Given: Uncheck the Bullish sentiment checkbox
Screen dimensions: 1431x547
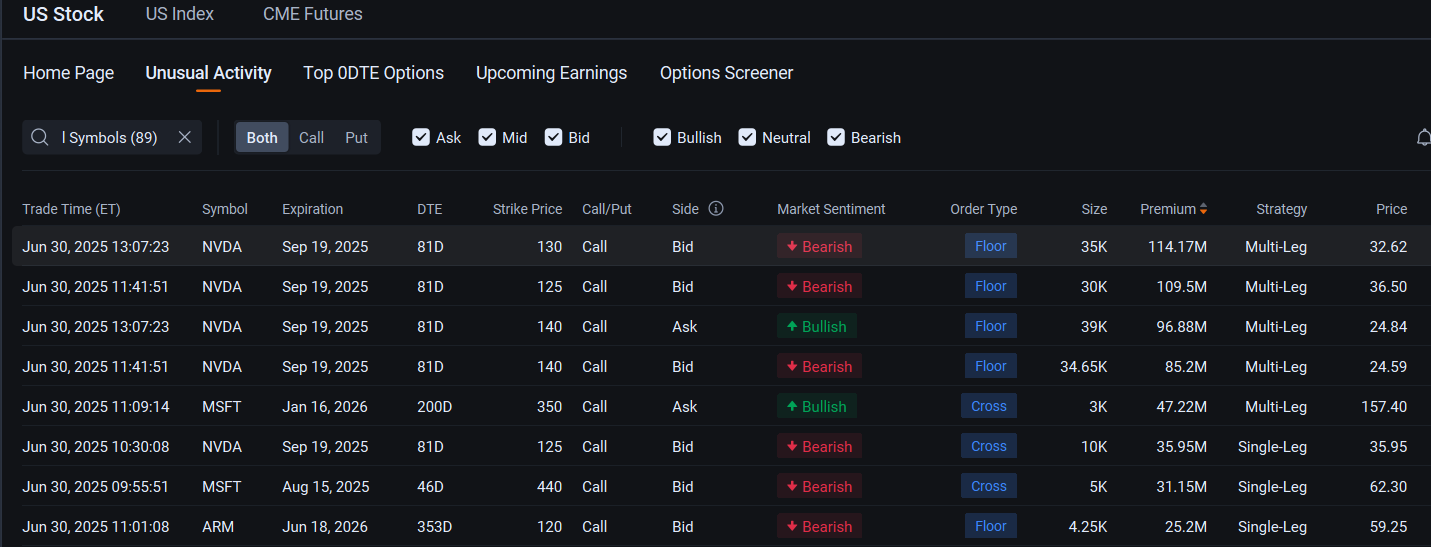Looking at the screenshot, I should click(662, 137).
